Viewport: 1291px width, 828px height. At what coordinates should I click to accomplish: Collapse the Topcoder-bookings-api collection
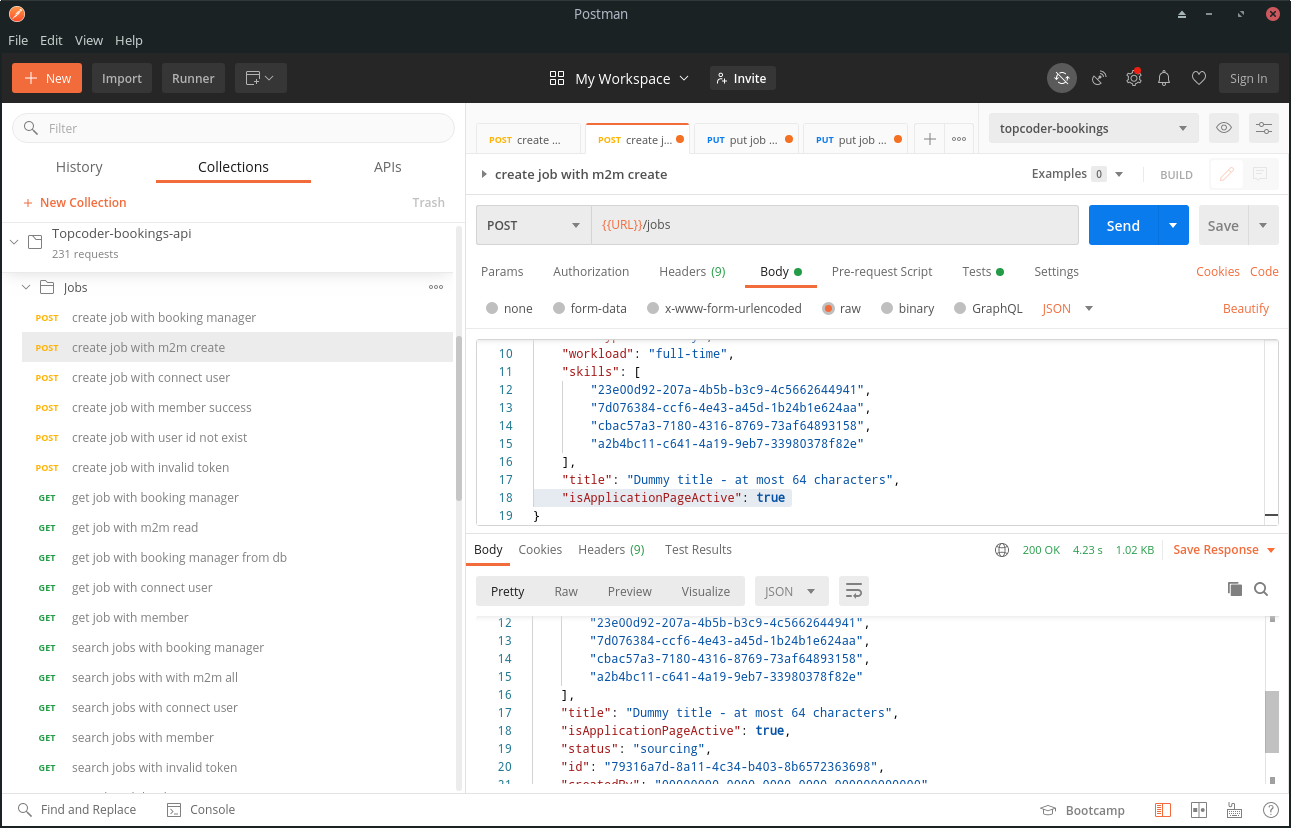tap(14, 242)
